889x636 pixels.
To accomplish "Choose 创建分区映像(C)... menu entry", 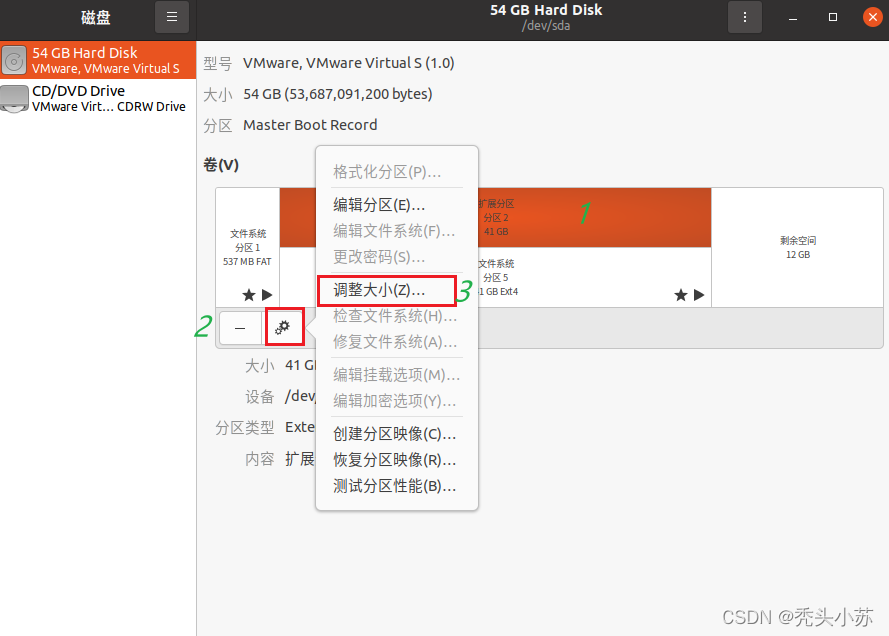I will coord(395,434).
